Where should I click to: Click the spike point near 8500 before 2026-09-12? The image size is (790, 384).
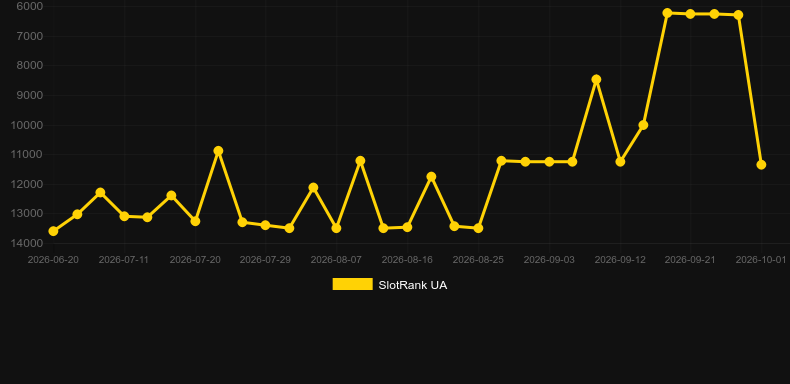point(597,80)
